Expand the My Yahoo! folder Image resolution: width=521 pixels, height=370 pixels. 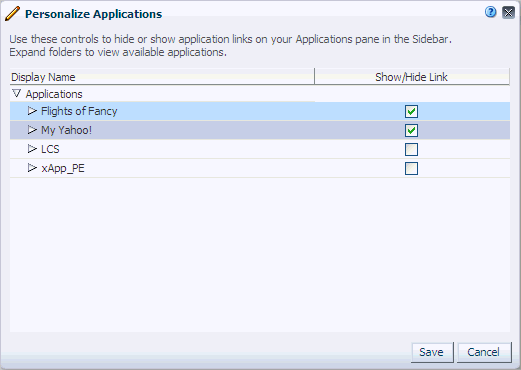pos(32,130)
